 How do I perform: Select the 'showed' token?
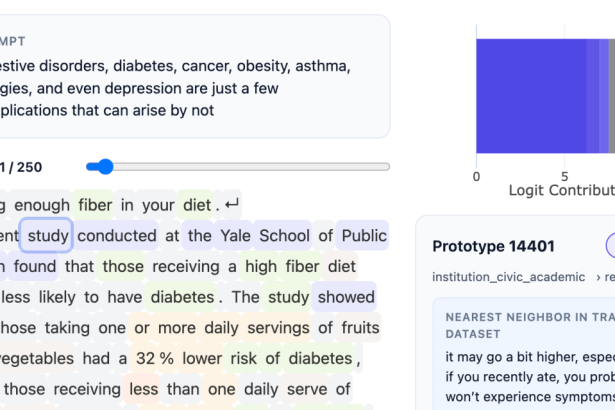(346, 297)
